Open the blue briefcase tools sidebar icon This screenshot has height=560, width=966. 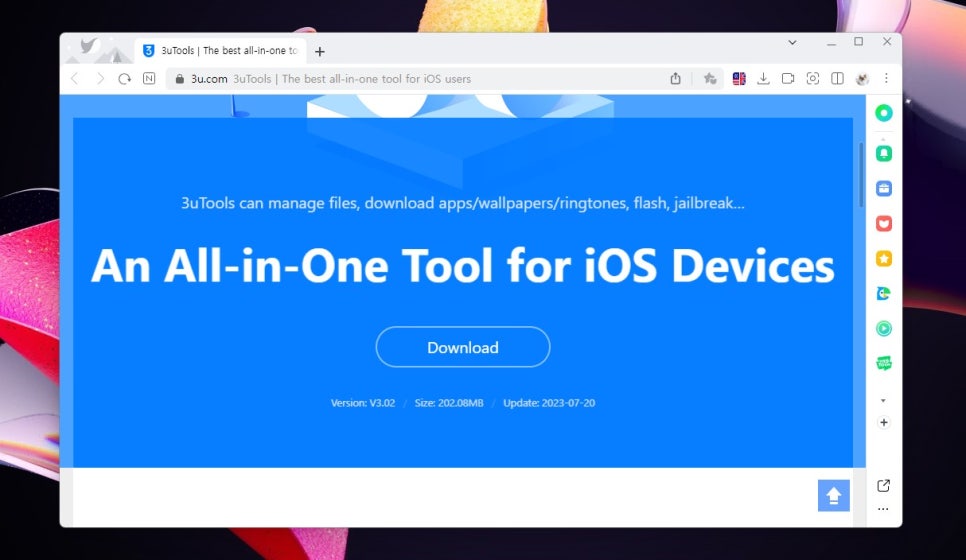click(884, 188)
